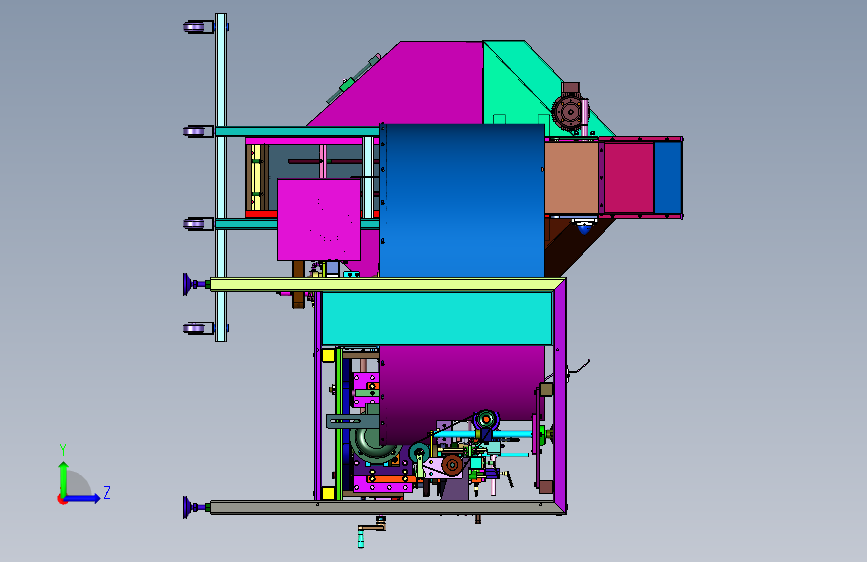This screenshot has width=867, height=562.
Task: Select the crimson panel of the outlet duct
Action: (x=629, y=178)
